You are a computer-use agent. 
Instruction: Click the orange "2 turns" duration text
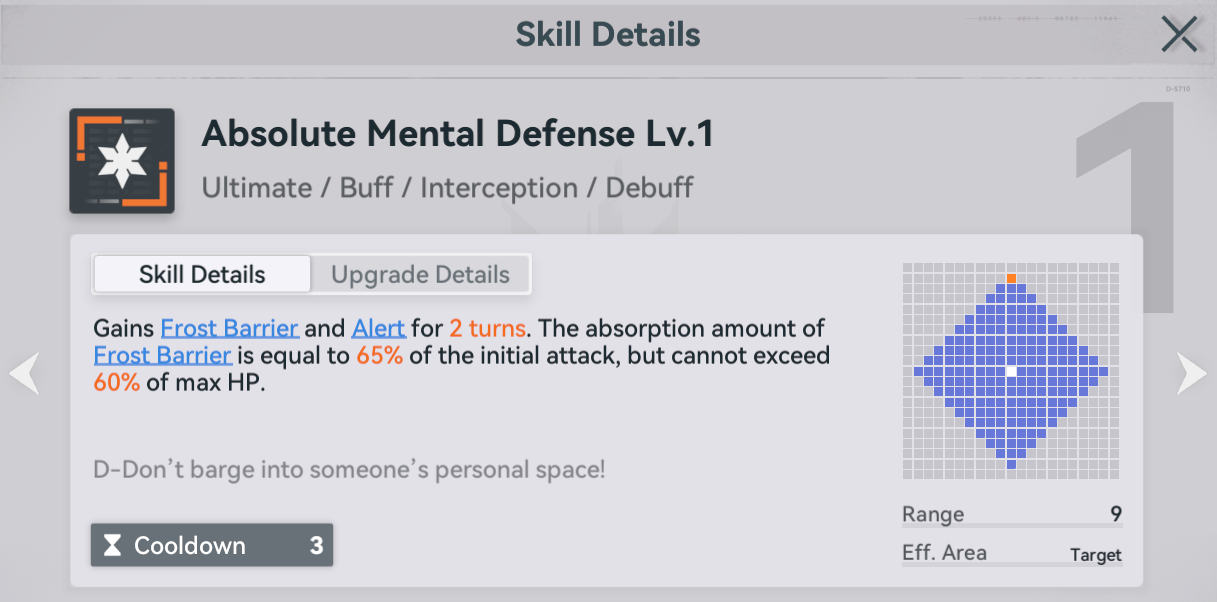[487, 328]
